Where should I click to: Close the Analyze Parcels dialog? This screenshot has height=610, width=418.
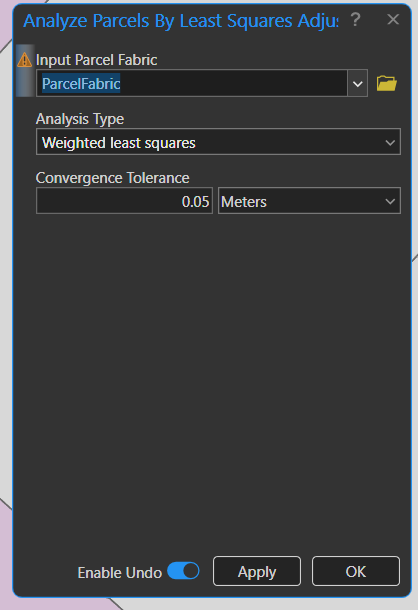(x=393, y=19)
